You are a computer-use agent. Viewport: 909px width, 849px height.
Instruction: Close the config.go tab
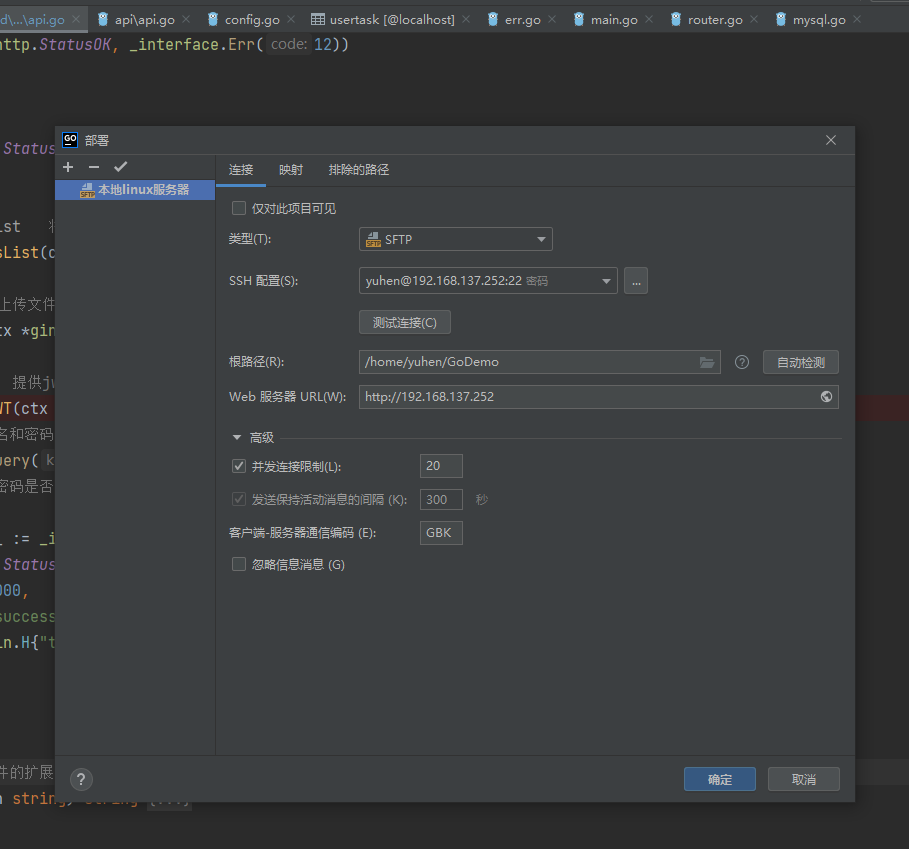coord(291,20)
